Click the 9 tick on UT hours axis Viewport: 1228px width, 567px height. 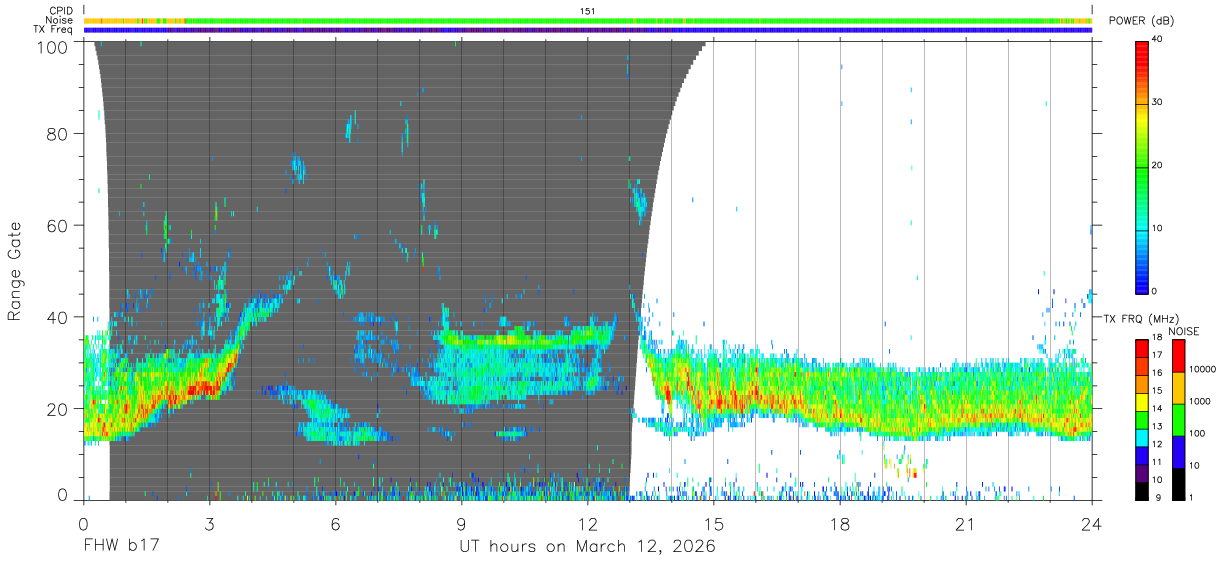[462, 524]
